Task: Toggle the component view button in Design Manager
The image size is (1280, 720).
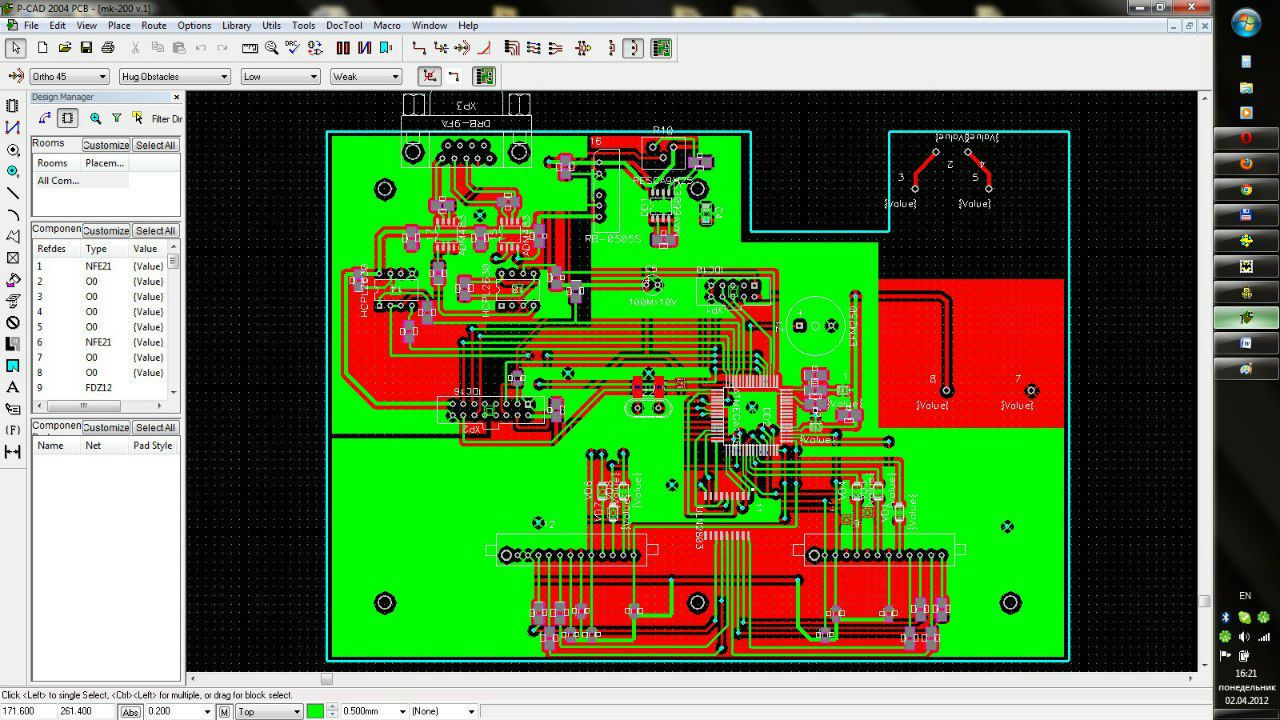Action: coord(67,118)
